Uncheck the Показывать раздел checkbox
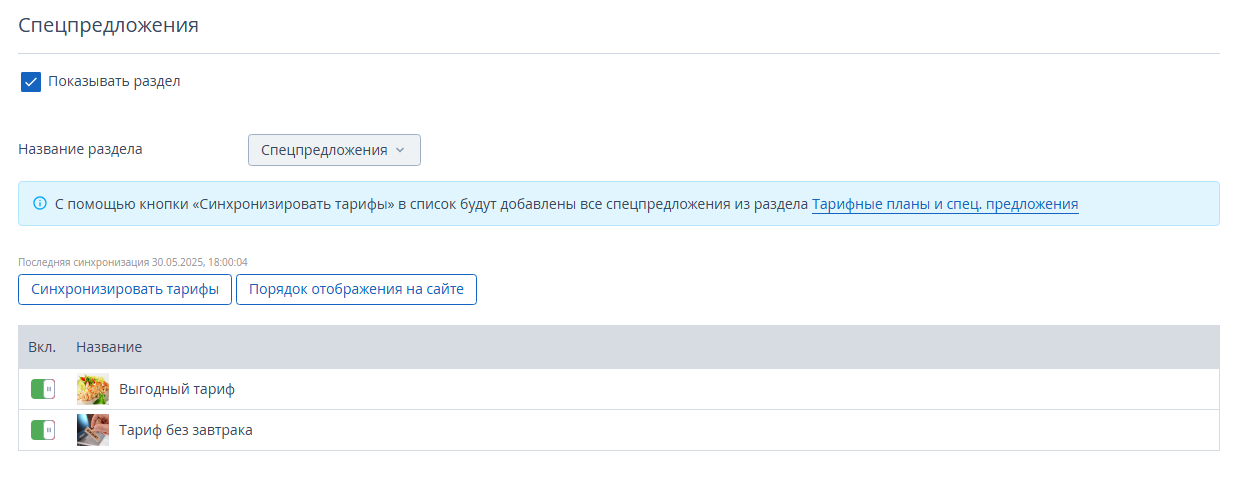The width and height of the screenshot is (1238, 477). [31, 82]
